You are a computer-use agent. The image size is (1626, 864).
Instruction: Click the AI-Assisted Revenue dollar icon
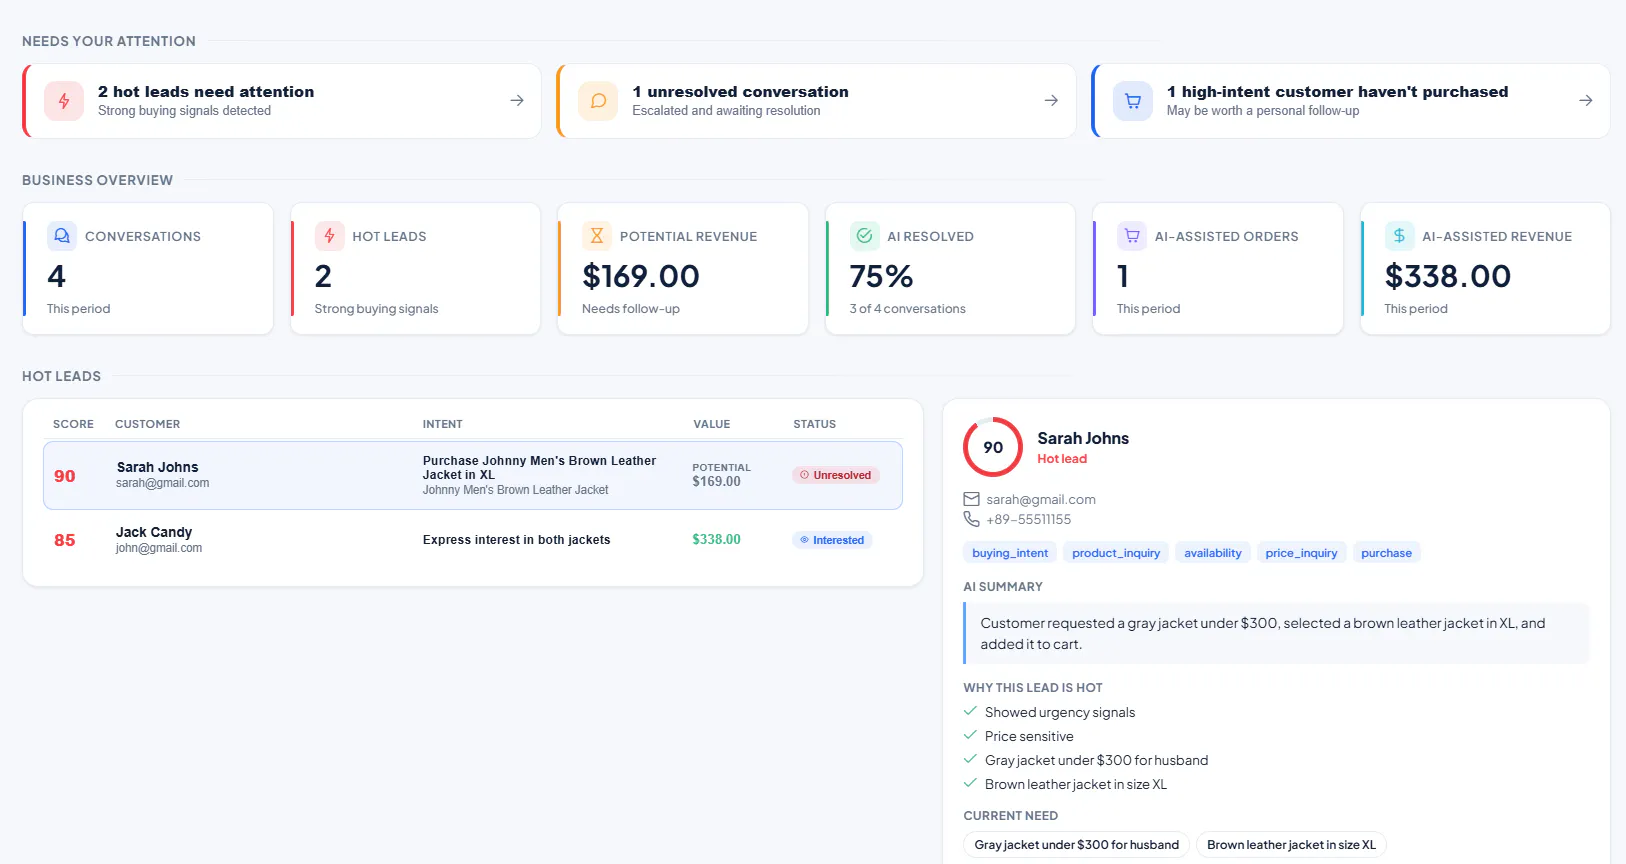pos(1399,236)
